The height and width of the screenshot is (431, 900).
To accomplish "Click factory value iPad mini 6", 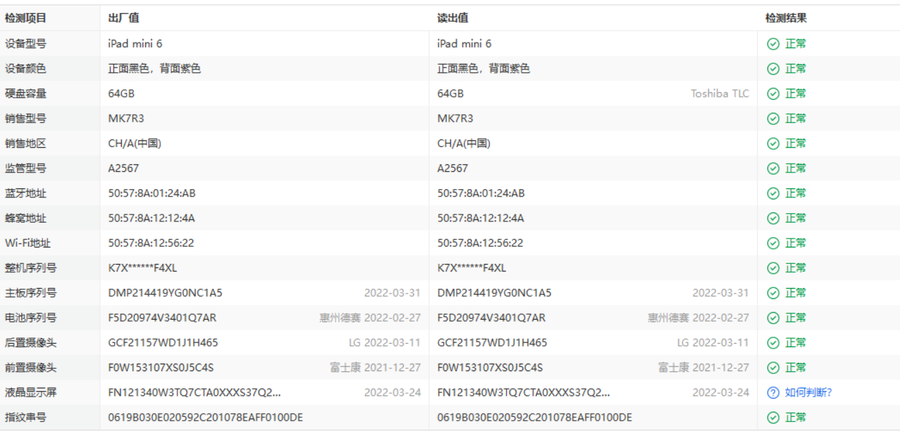I will tap(135, 44).
